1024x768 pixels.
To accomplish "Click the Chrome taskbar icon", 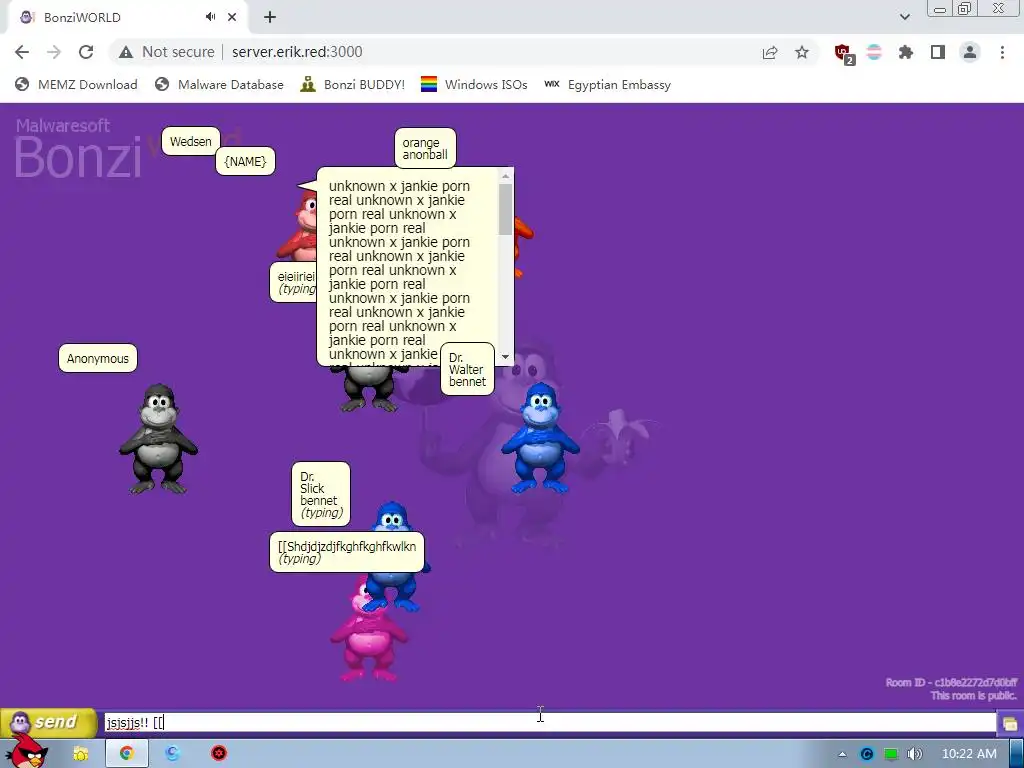I will [x=127, y=754].
